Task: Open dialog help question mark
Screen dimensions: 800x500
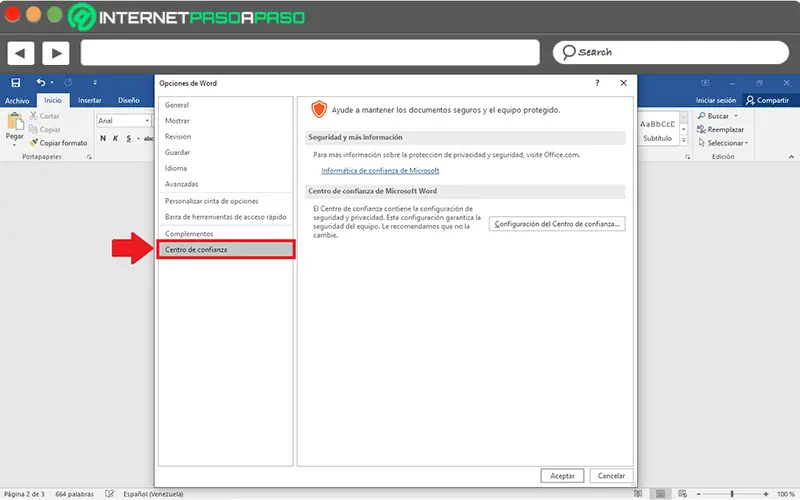Action: coord(597,83)
